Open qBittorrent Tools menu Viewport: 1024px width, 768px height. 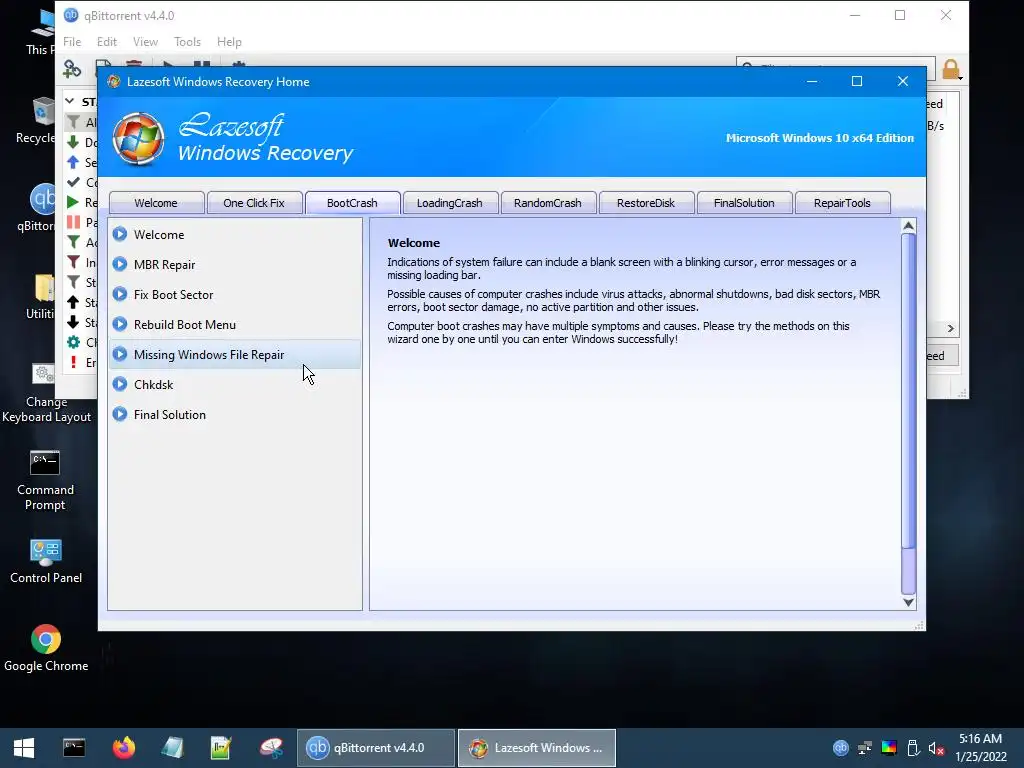[187, 42]
